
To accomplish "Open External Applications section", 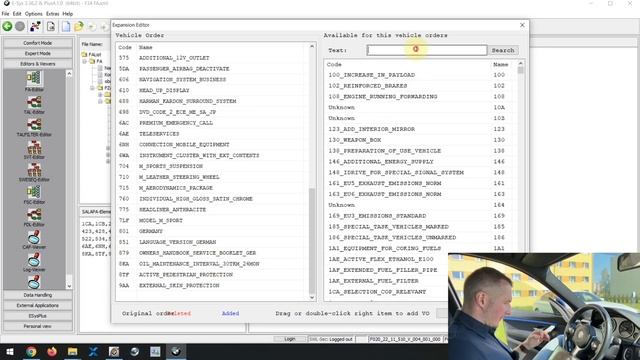I will [38, 305].
